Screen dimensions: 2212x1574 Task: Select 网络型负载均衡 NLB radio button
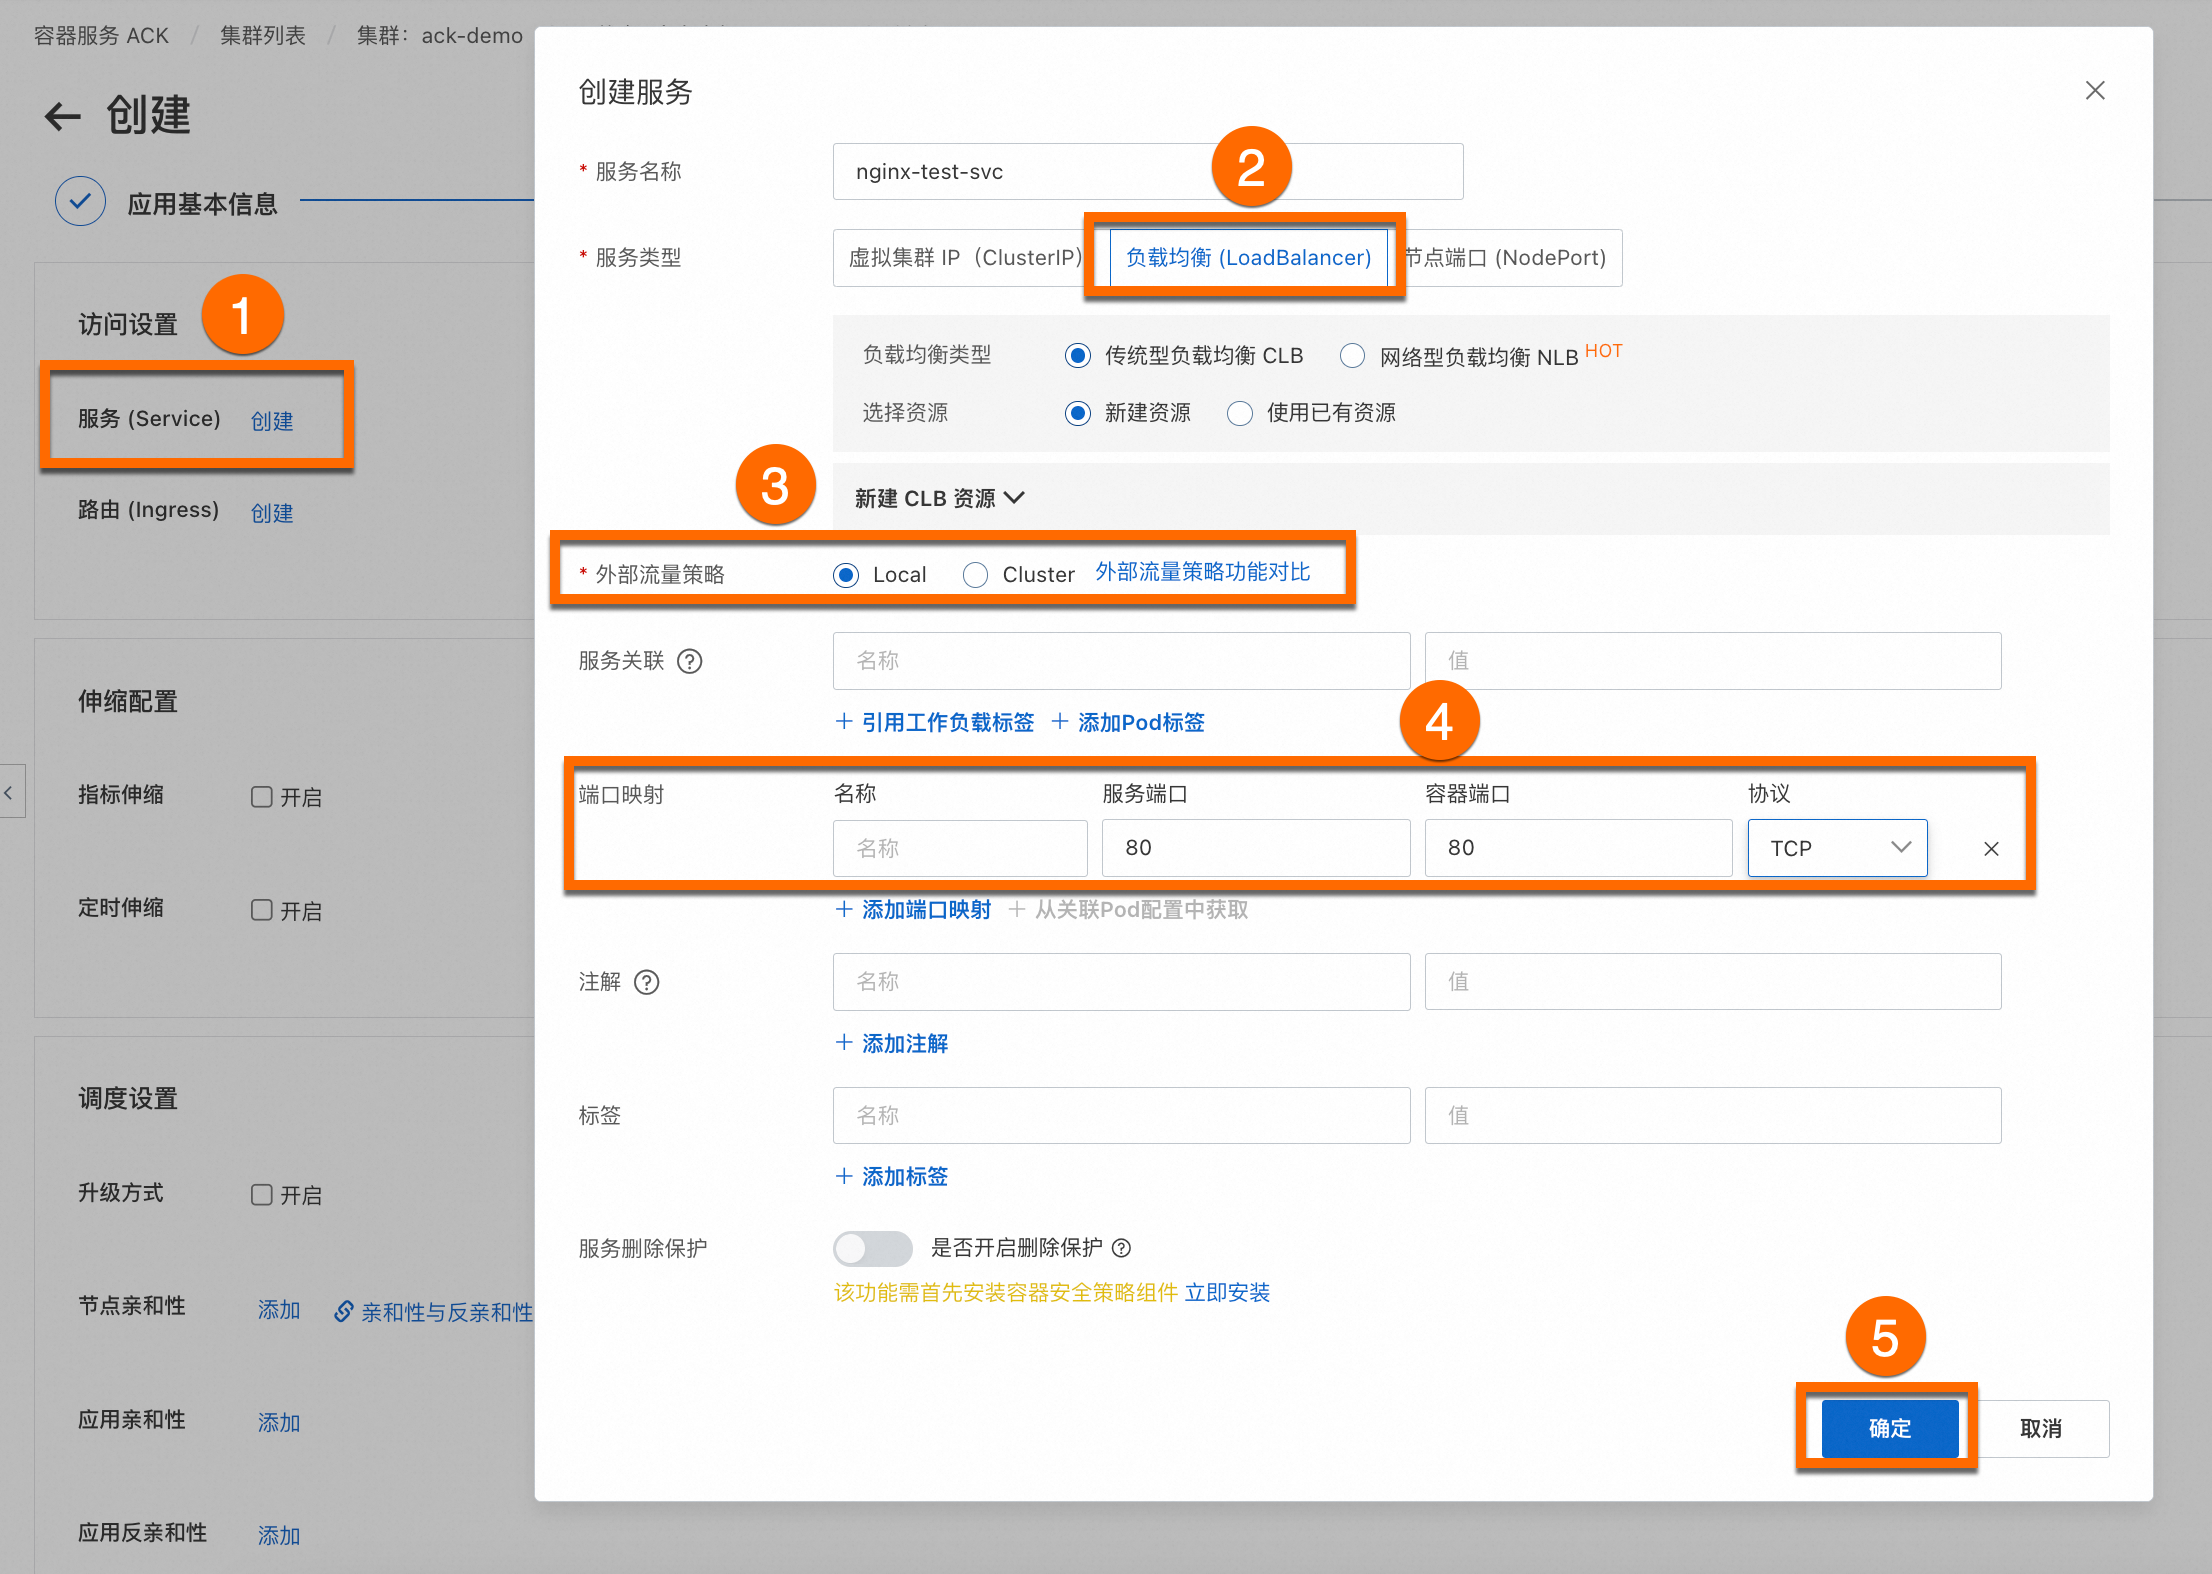point(1352,356)
